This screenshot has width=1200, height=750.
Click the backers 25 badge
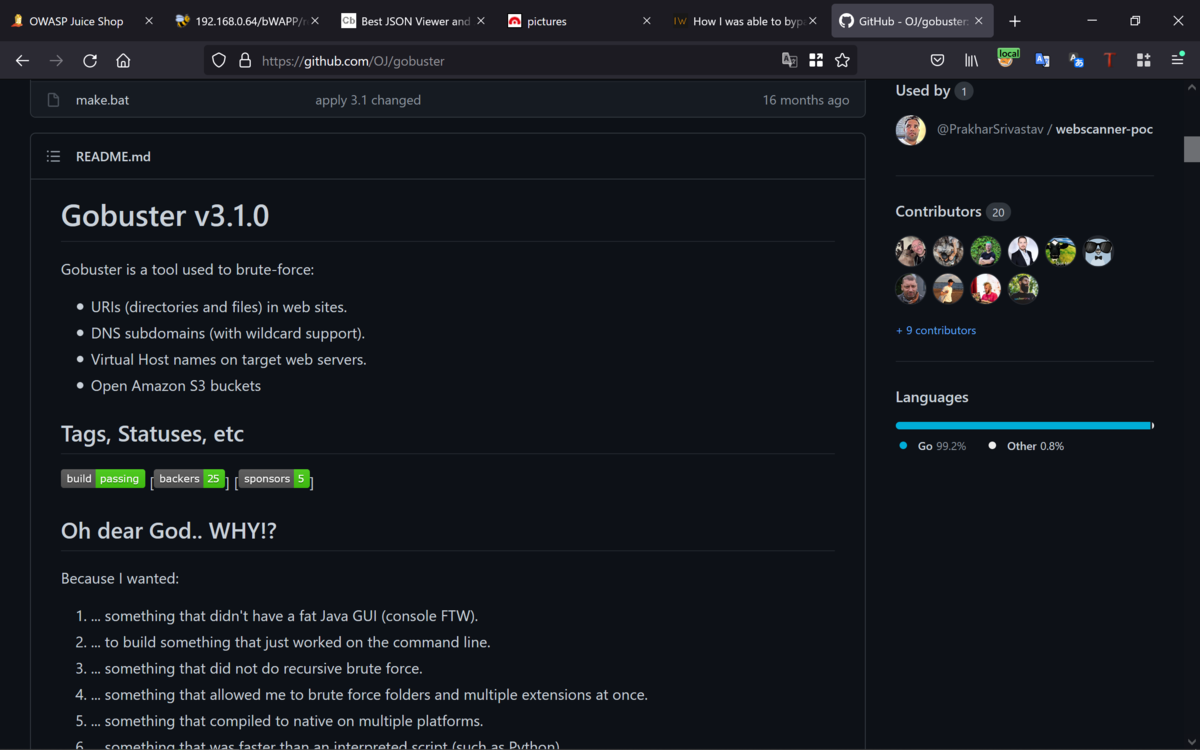[189, 479]
